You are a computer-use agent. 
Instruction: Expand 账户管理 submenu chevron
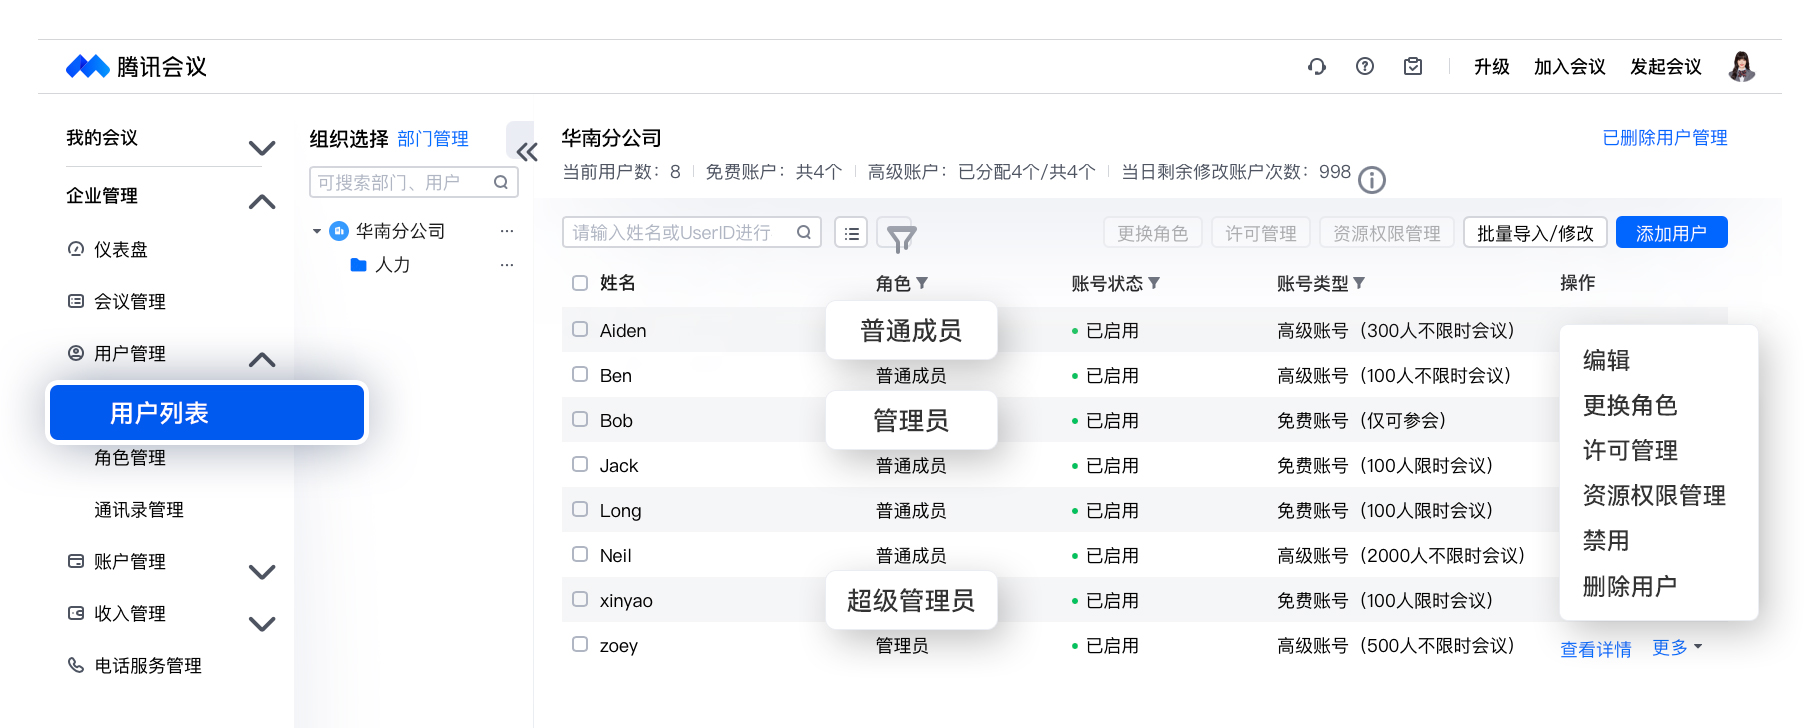coord(262,572)
